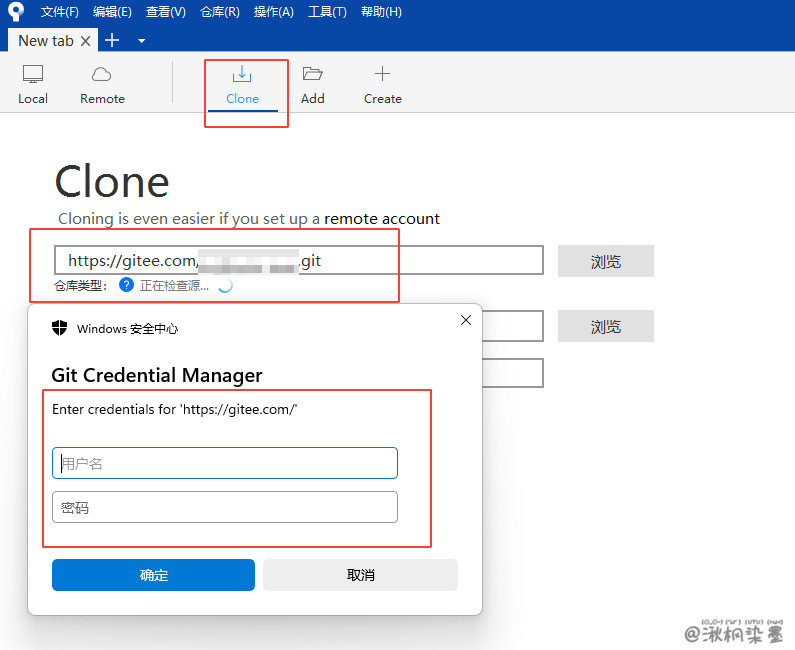Close the New tab tab

85,41
